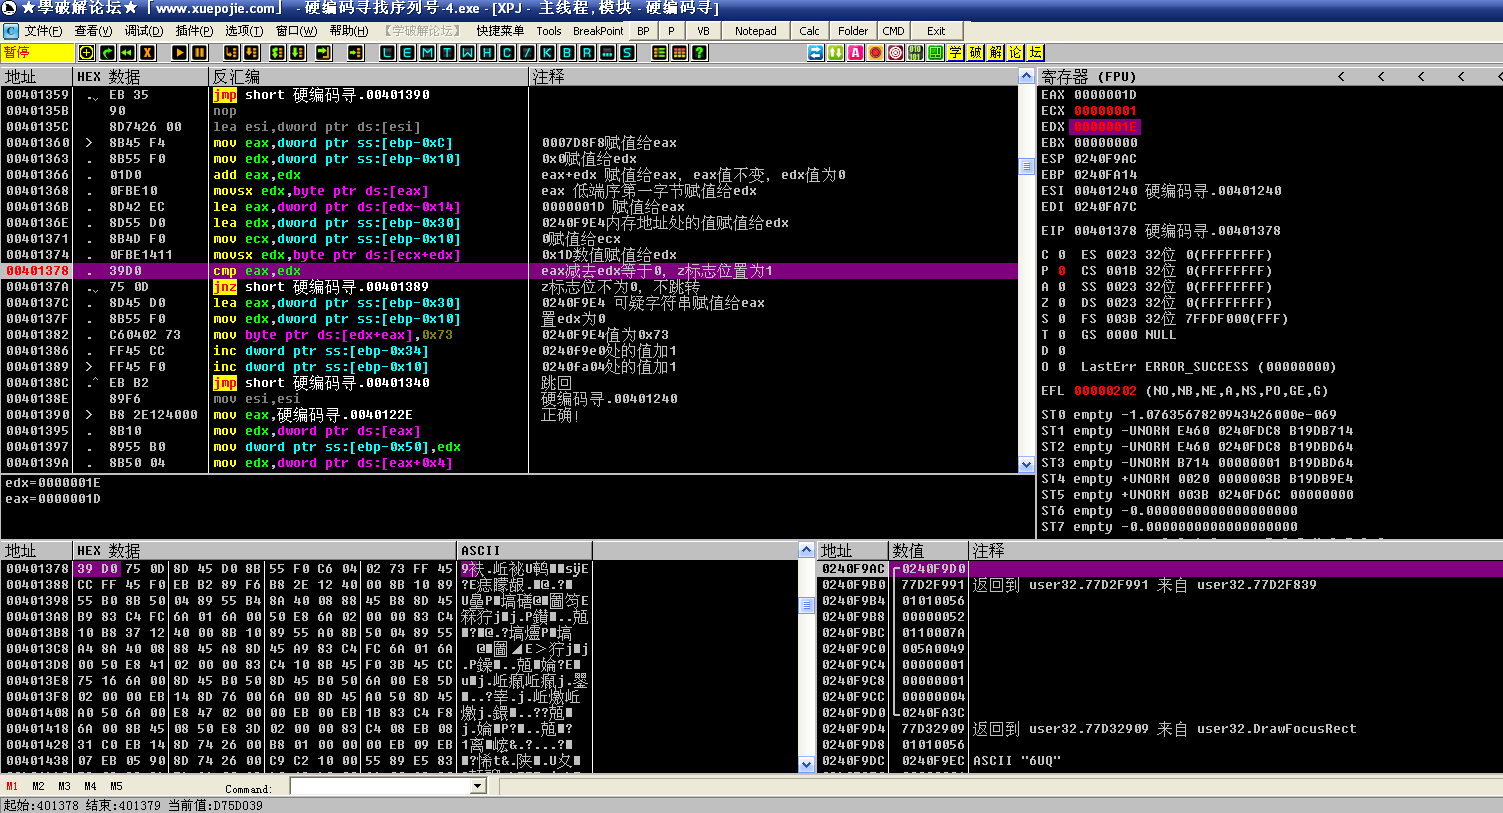The height and width of the screenshot is (813, 1503).
Task: Cycle the 寄存器 (FPU) register view header
Action: tap(1088, 76)
